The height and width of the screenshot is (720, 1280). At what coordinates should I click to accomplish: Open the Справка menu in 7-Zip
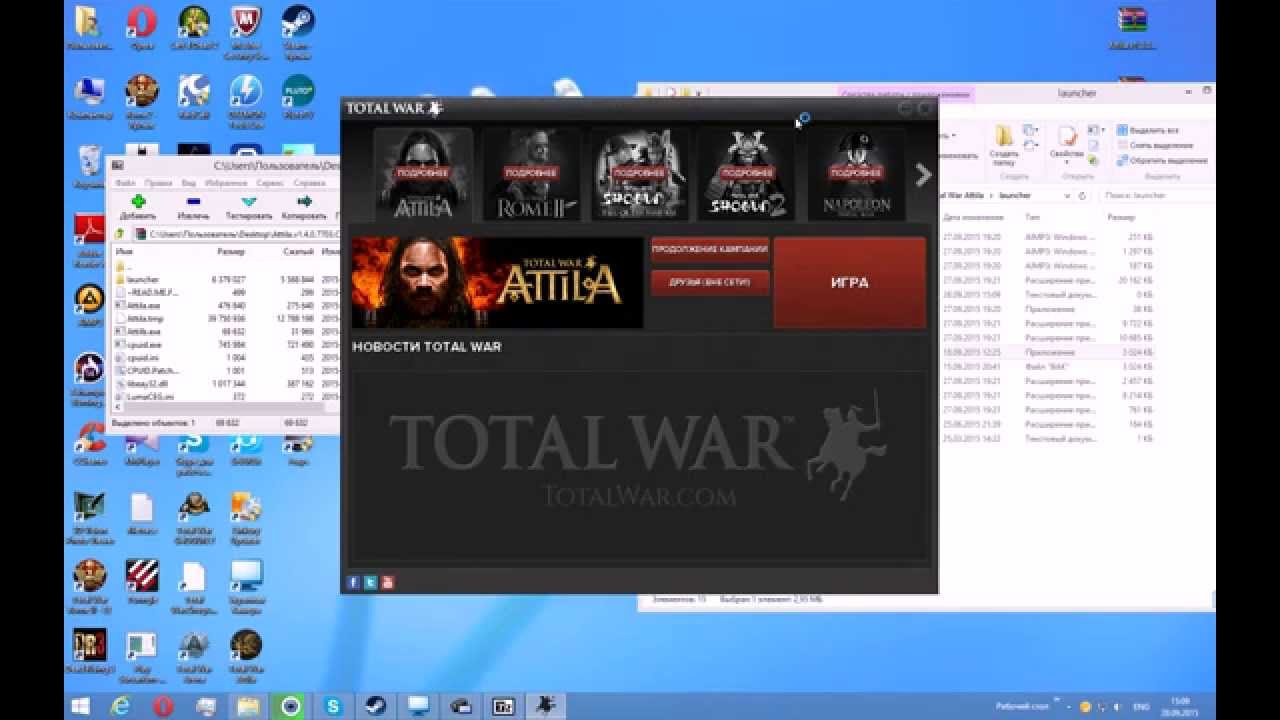click(309, 184)
